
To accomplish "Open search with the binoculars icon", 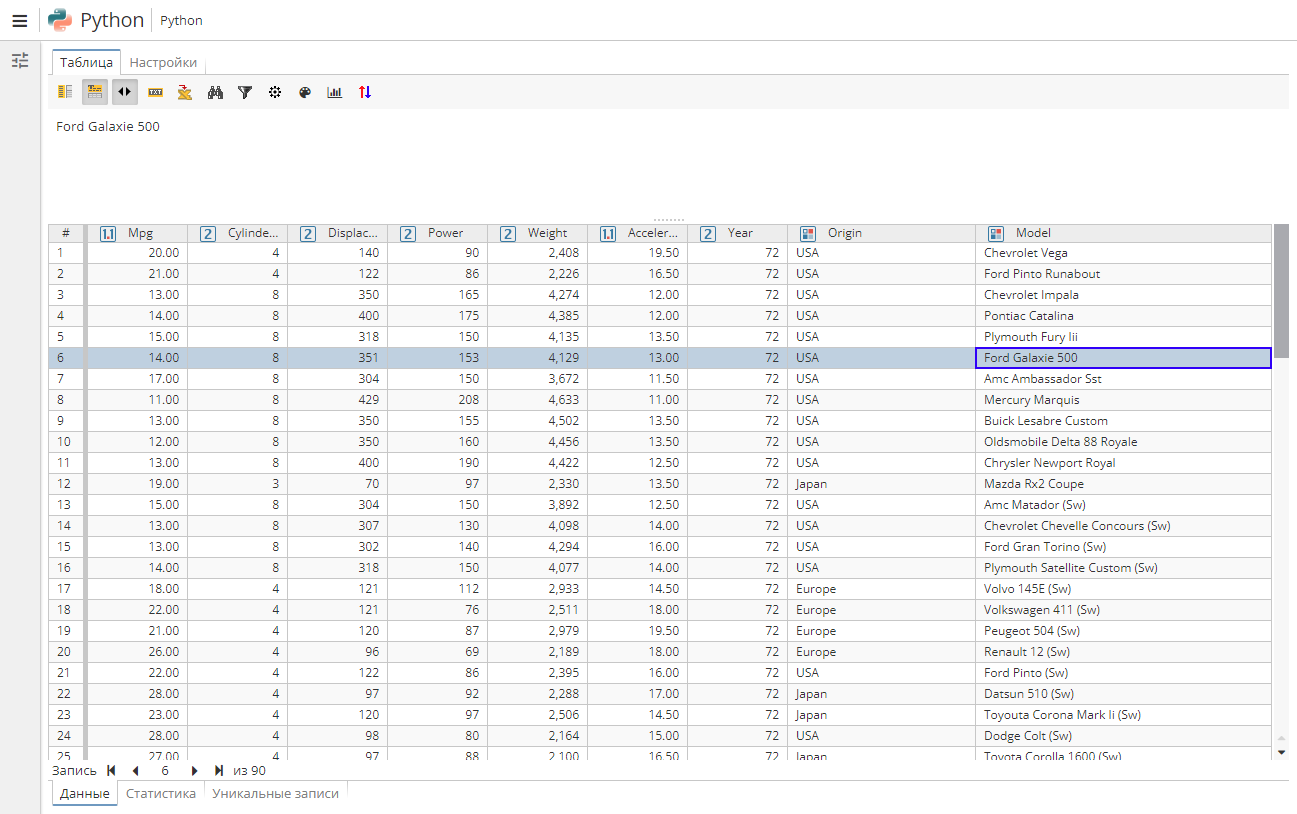I will point(215,92).
